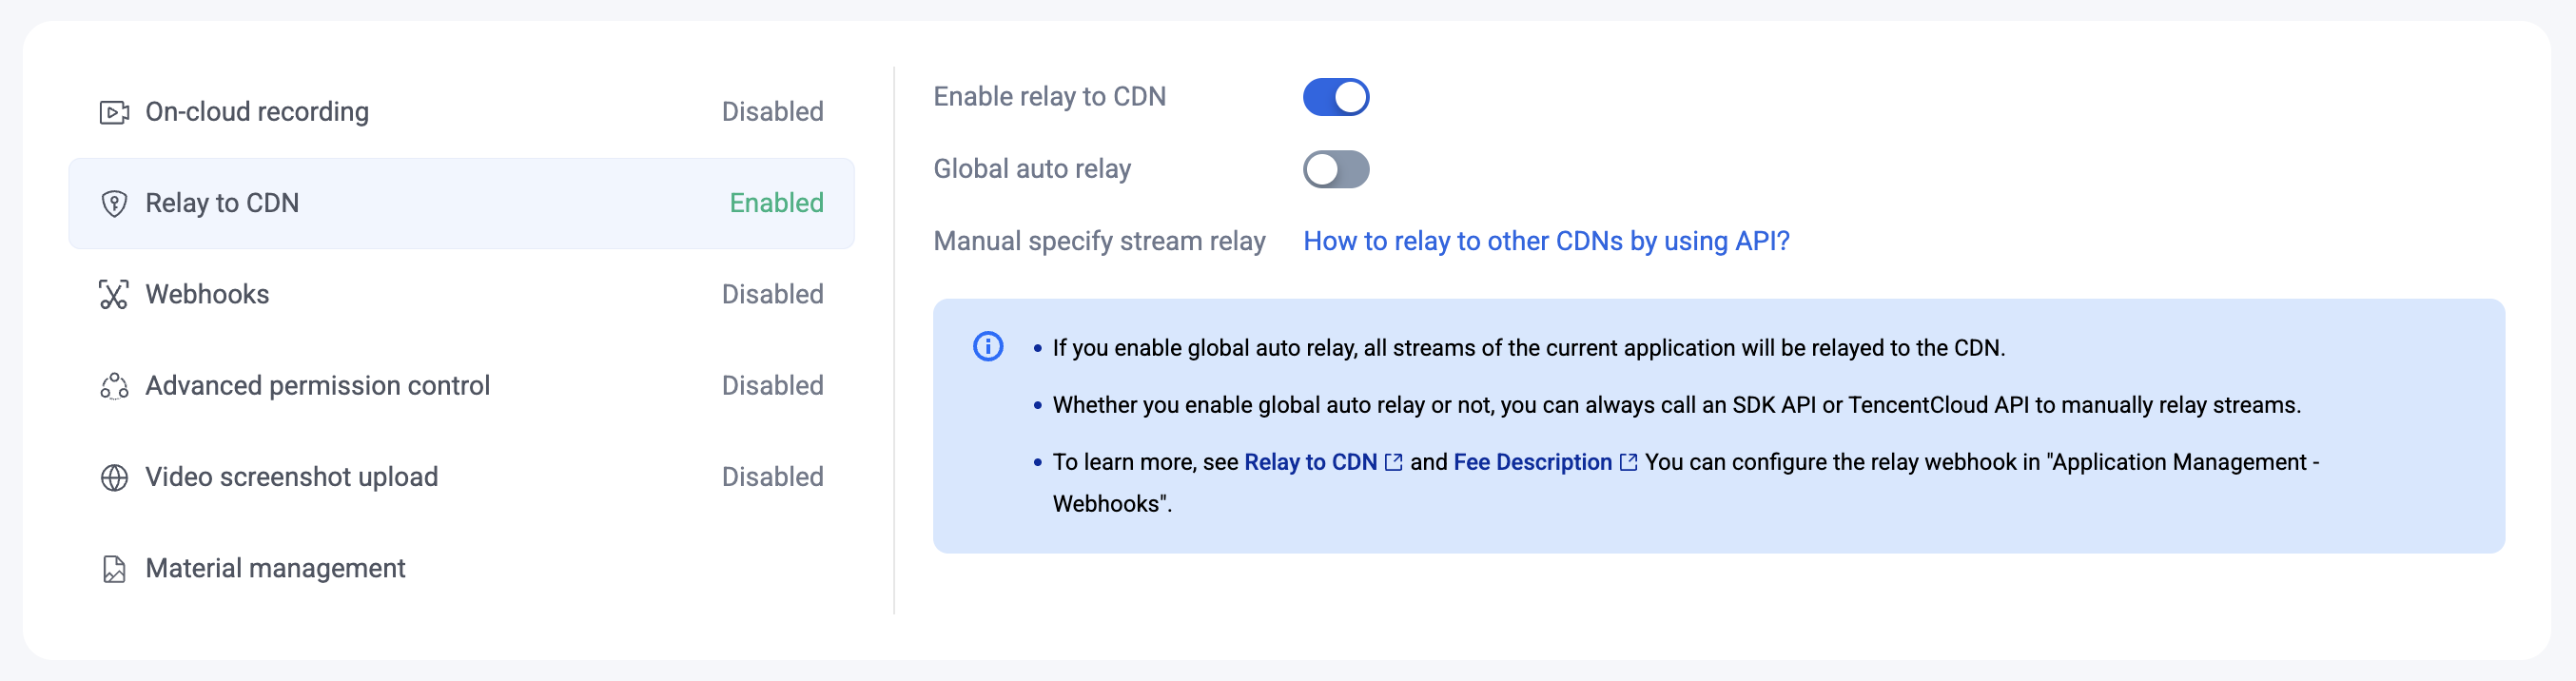Follow the Relay to CDN documentation link
The height and width of the screenshot is (681, 2576).
tap(1310, 462)
